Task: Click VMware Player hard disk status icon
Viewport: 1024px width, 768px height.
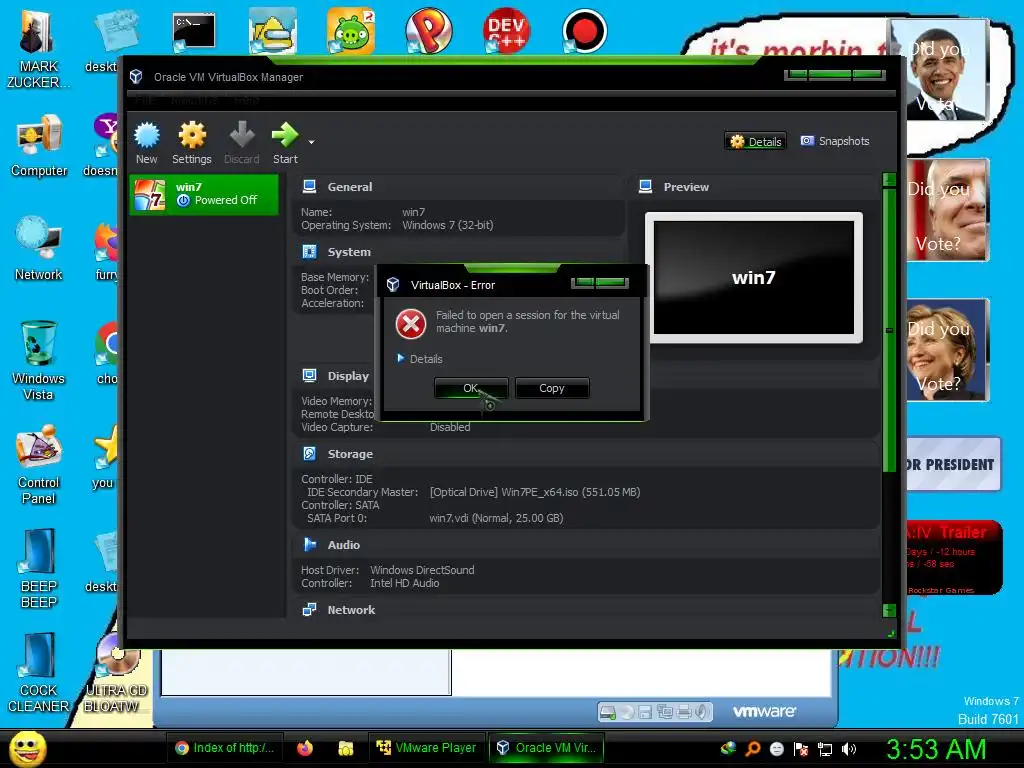Action: 607,712
